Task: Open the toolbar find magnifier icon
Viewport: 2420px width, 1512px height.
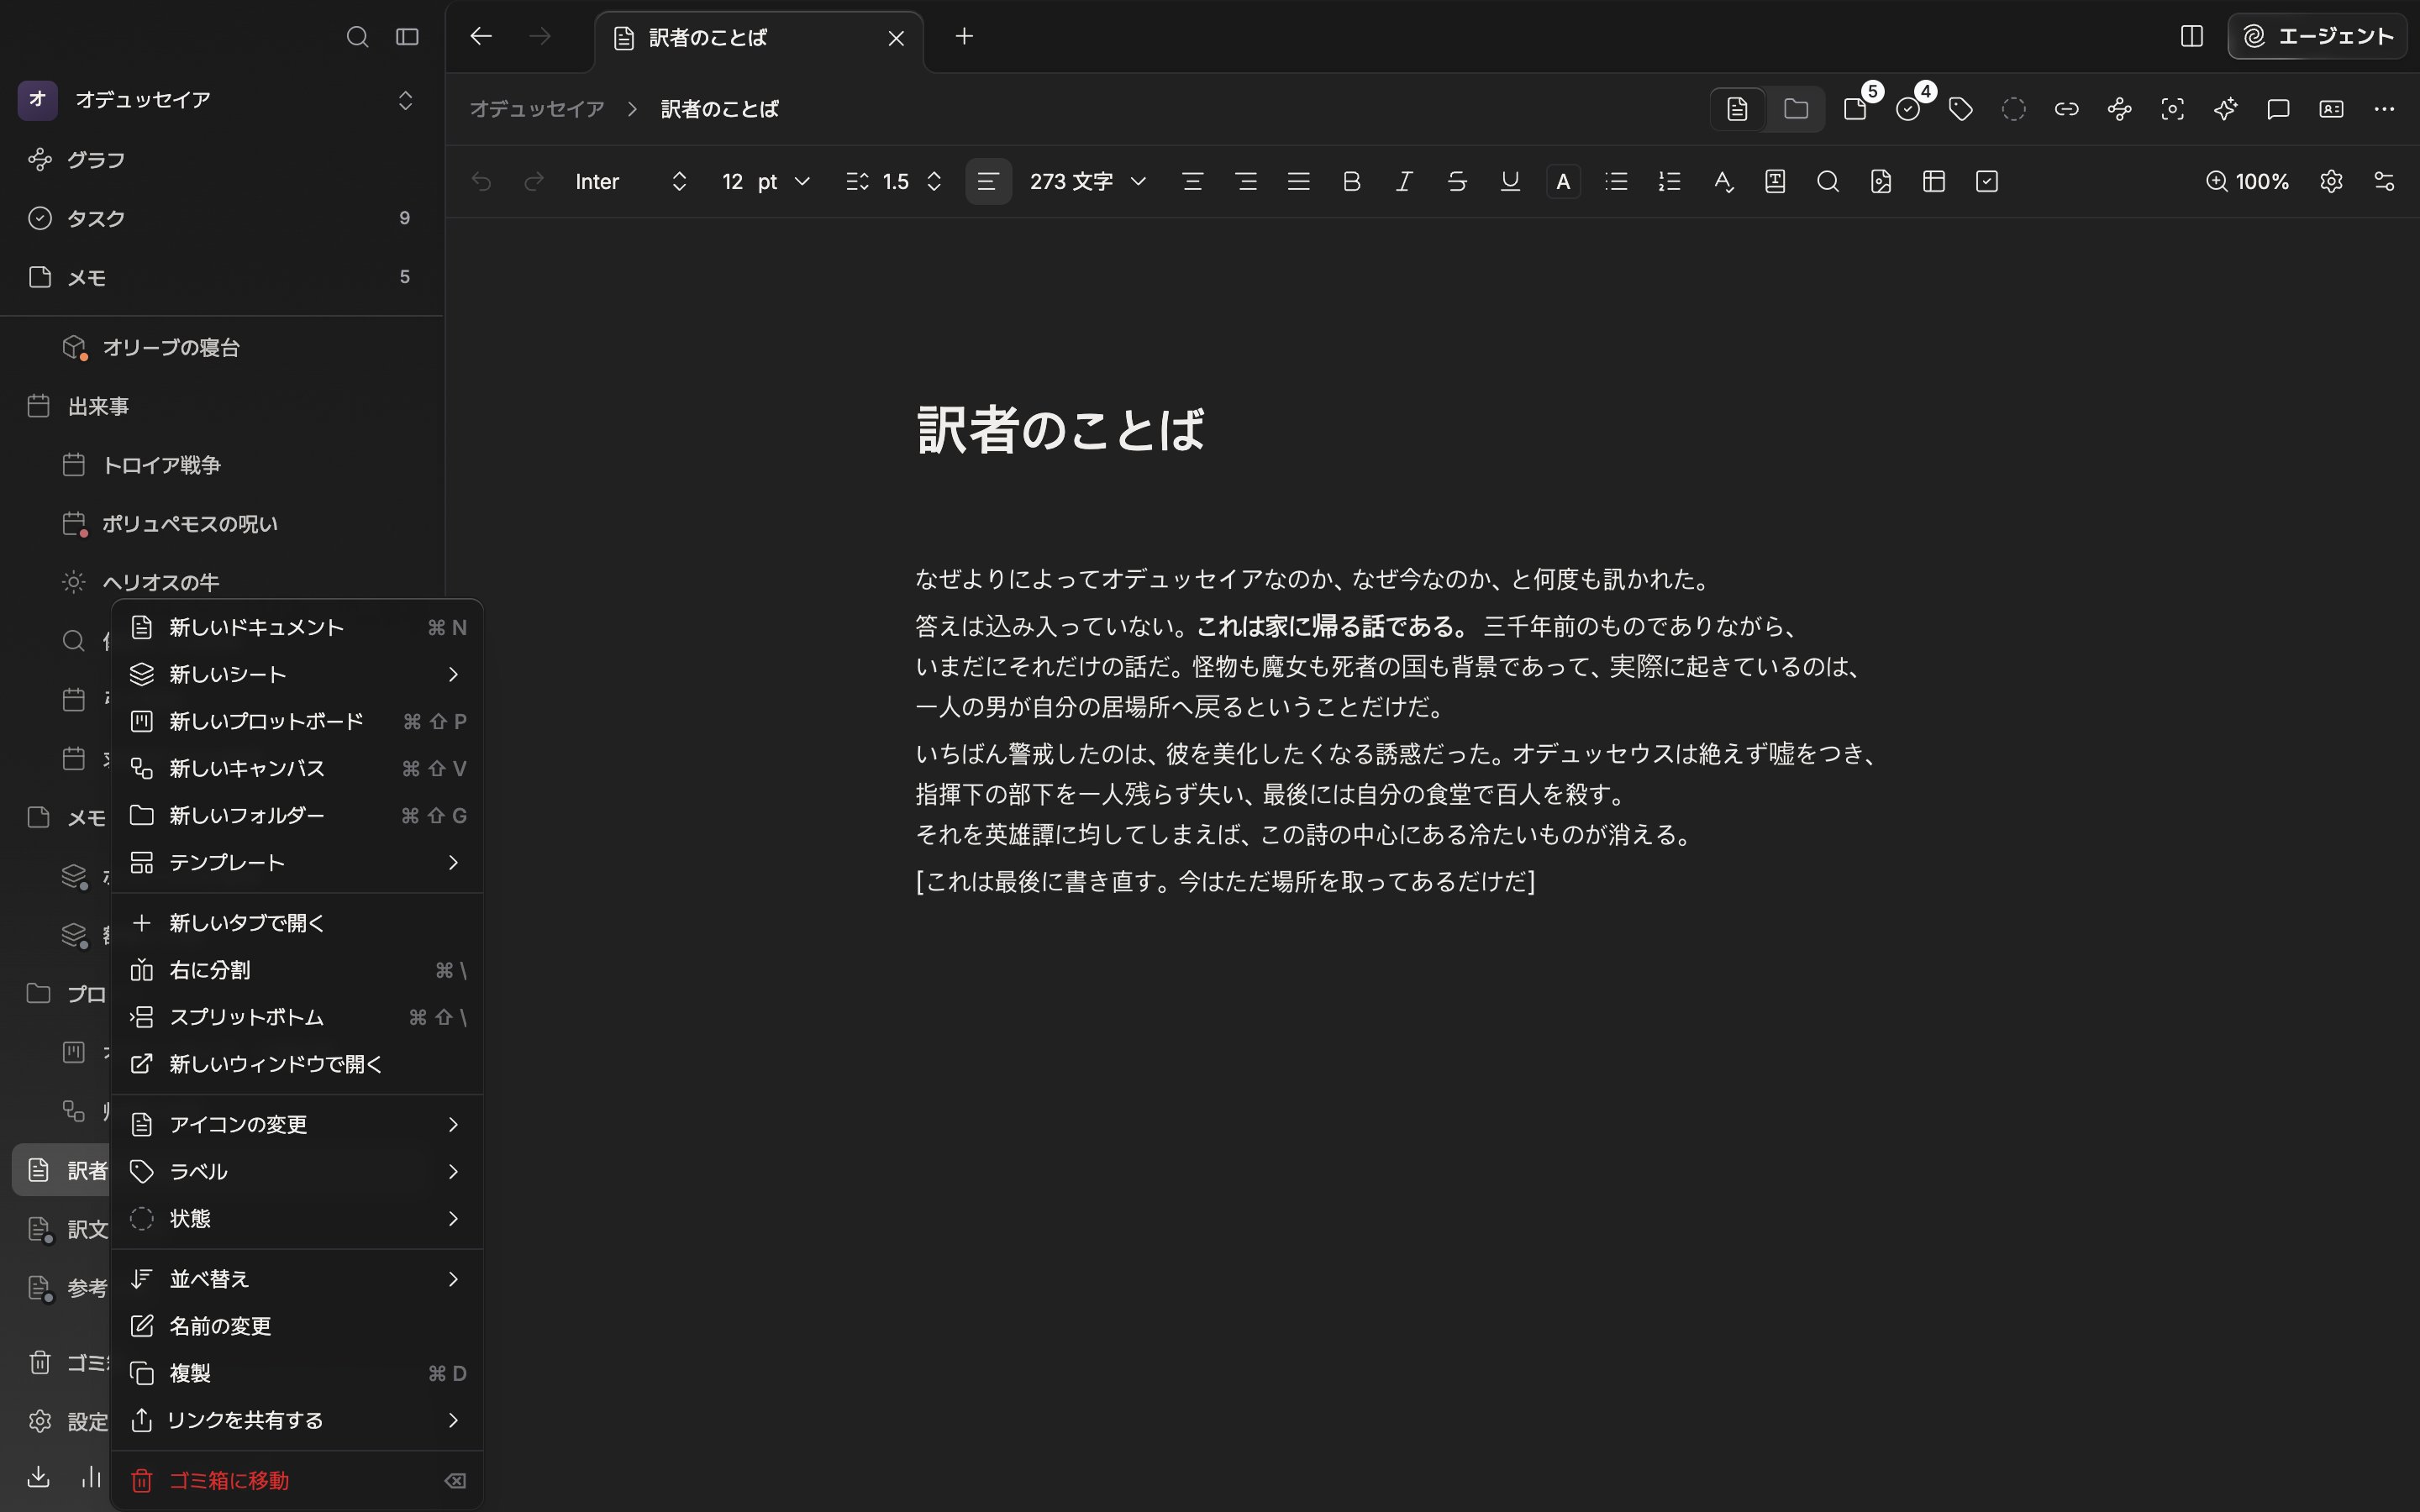Action: [1828, 181]
